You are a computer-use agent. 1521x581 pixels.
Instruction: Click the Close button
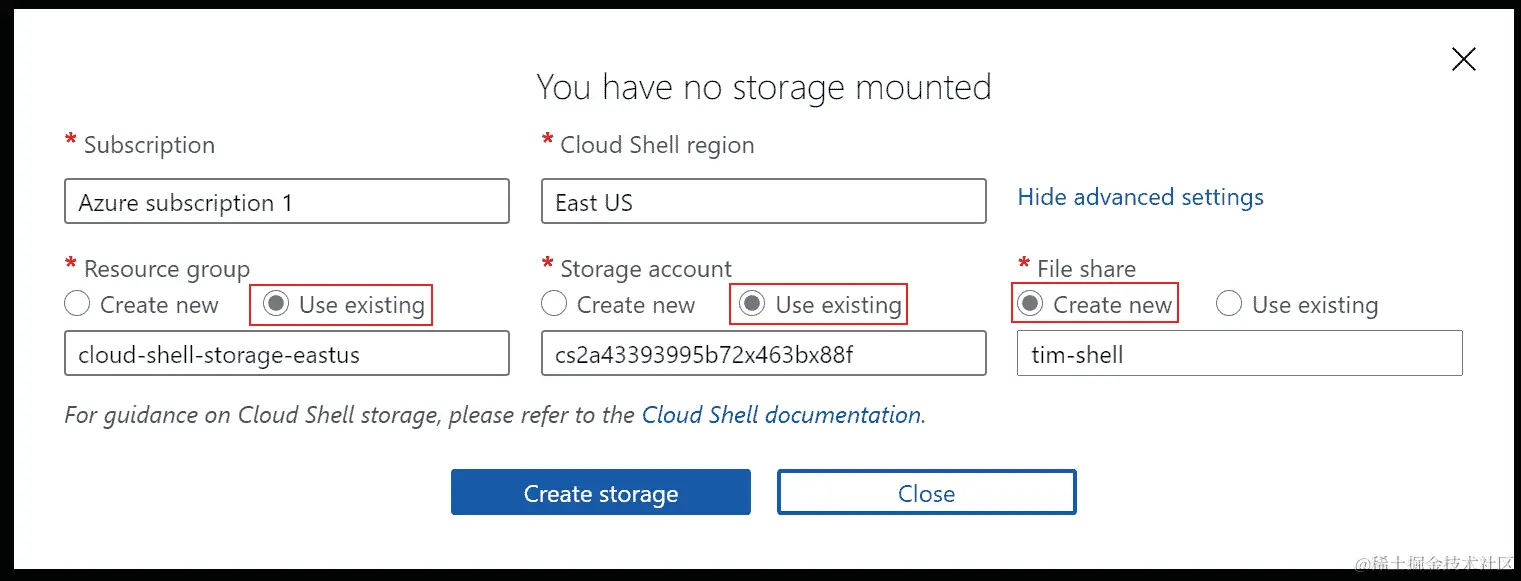[x=926, y=493]
